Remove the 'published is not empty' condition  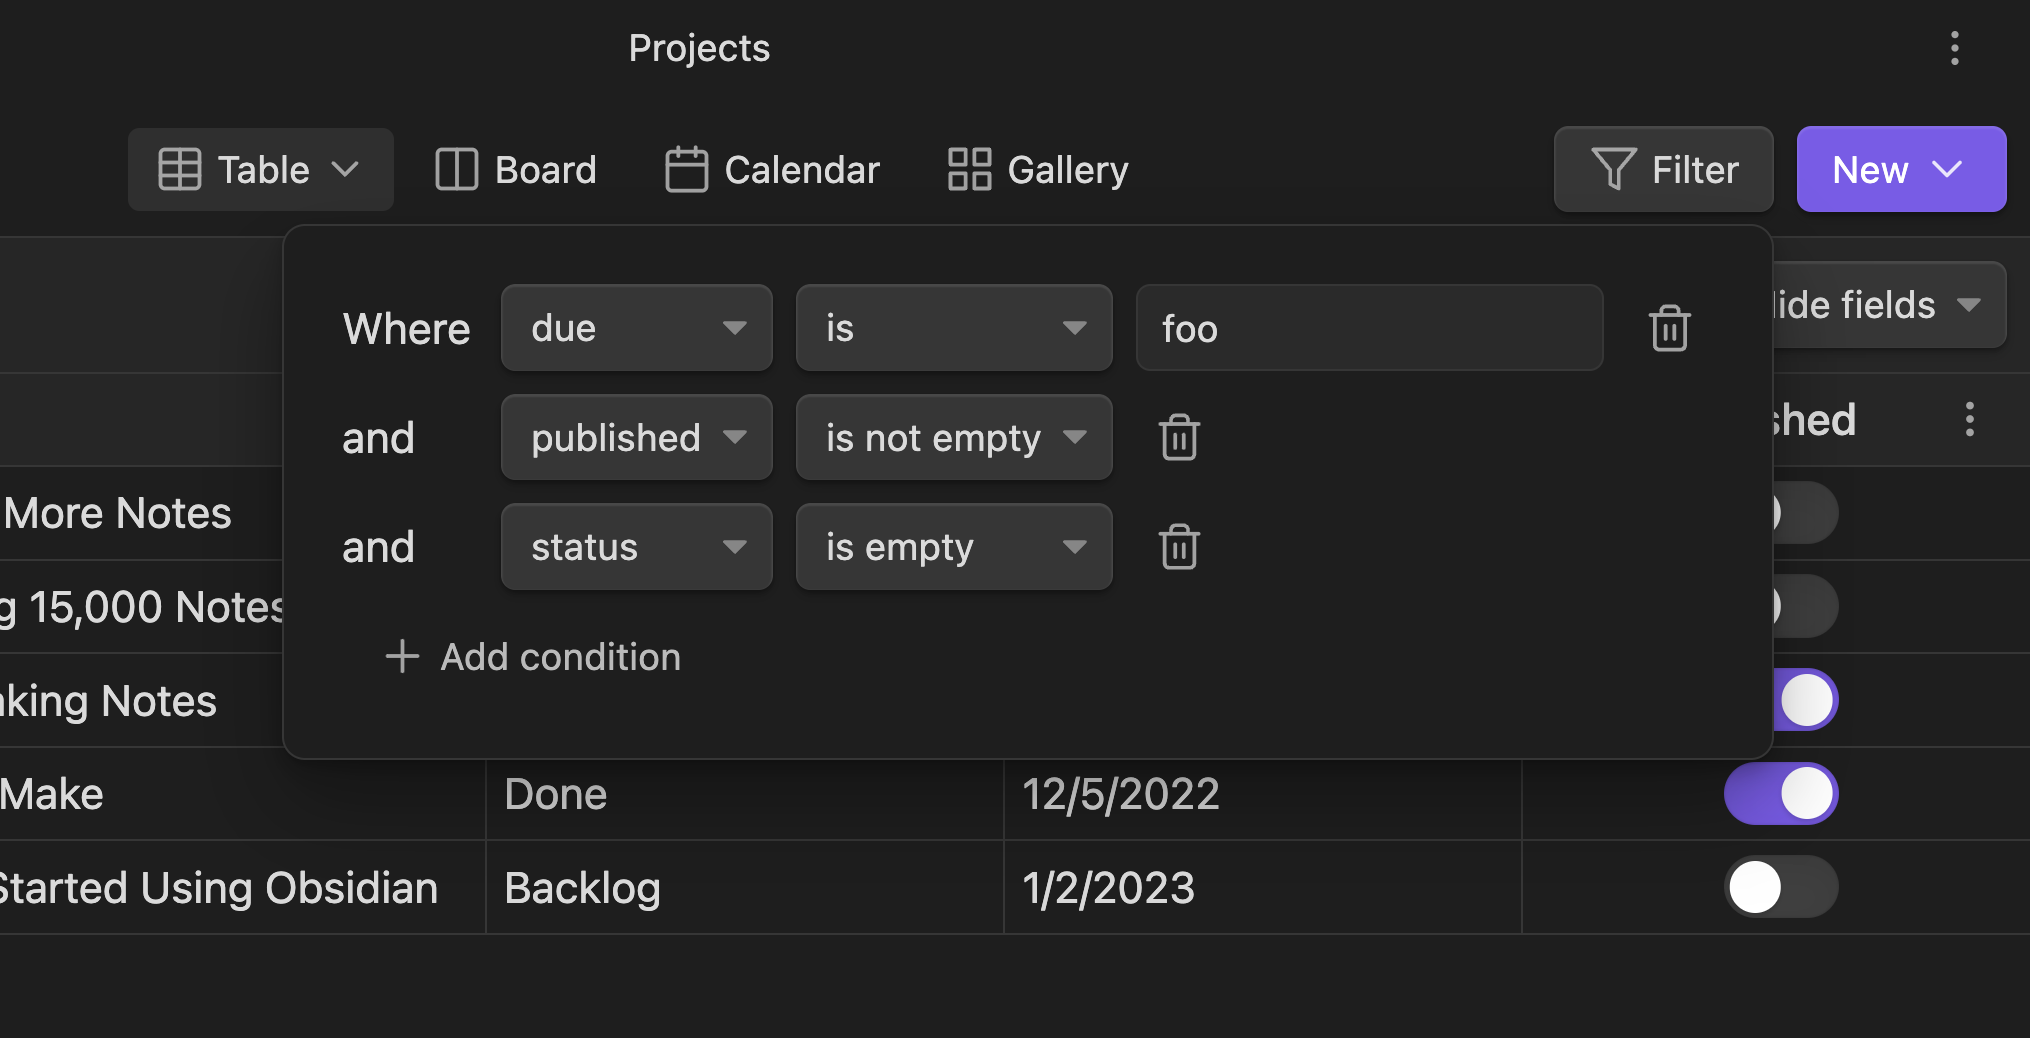click(1179, 437)
